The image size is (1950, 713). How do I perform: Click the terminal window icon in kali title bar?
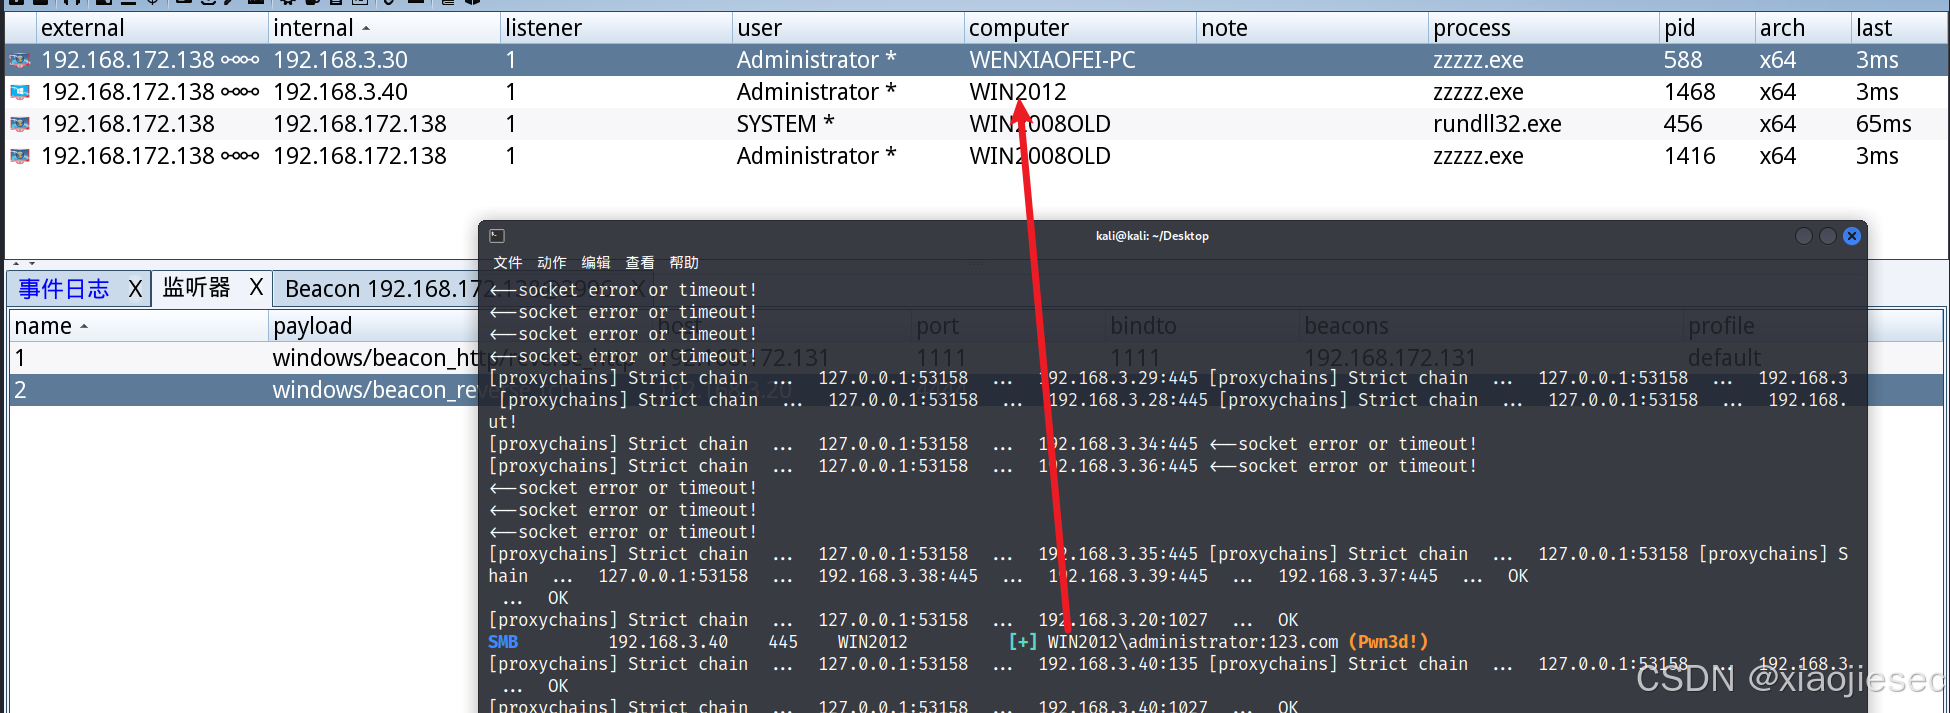coord(497,236)
